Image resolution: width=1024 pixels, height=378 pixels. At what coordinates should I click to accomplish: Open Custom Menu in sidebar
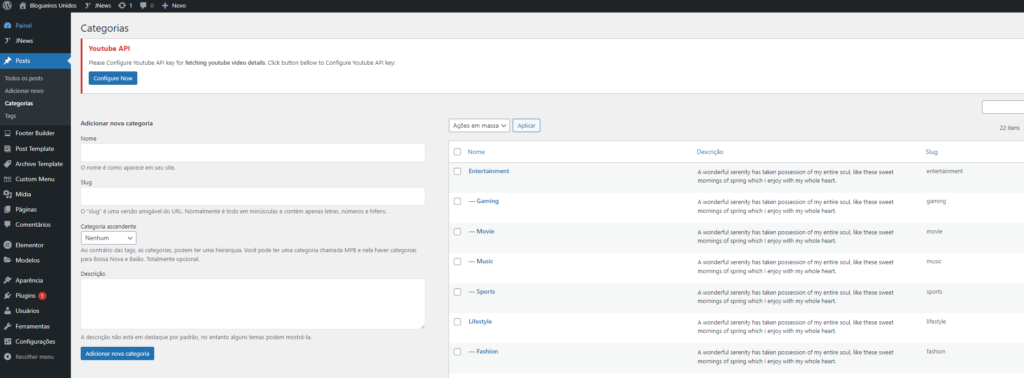(35, 179)
